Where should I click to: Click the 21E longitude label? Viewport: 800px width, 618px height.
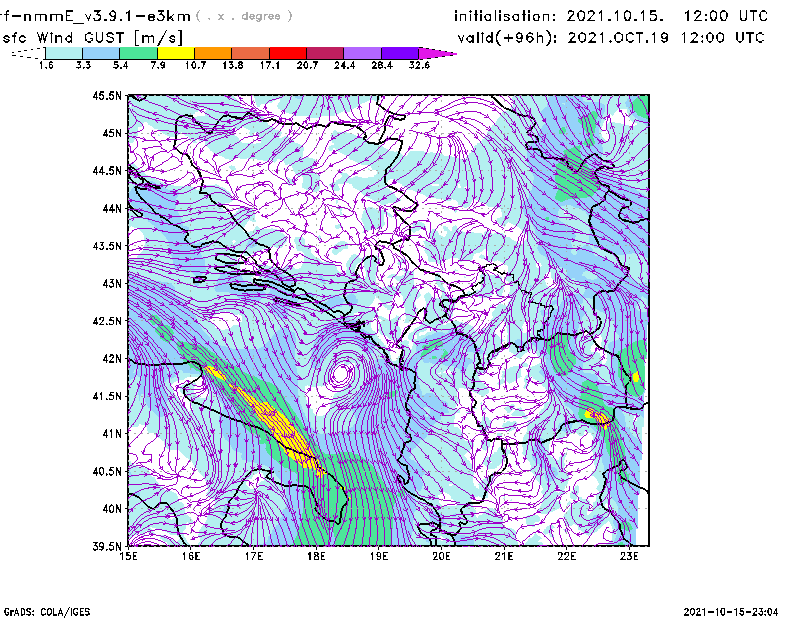[x=504, y=556]
